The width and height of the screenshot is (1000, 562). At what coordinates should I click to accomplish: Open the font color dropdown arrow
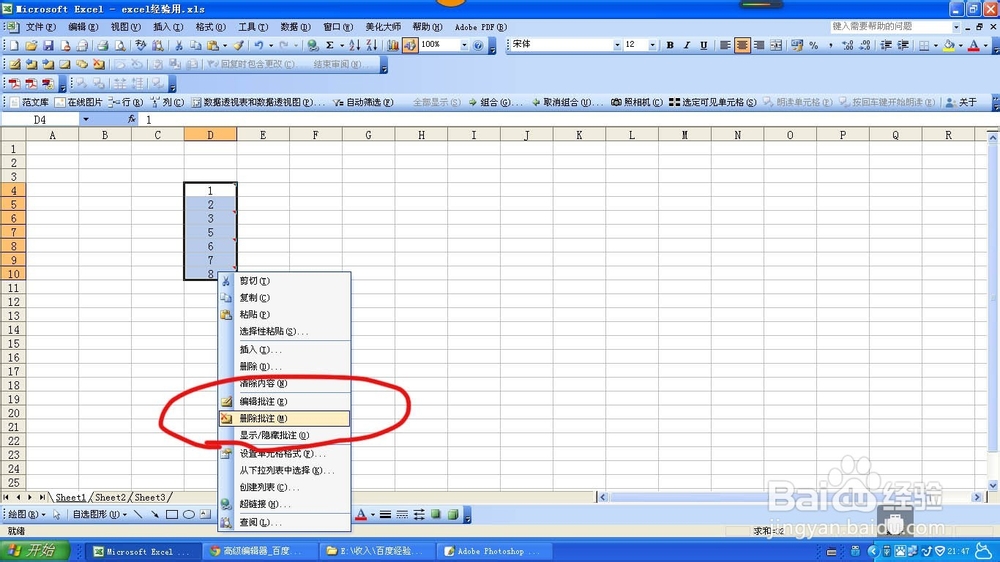985,45
